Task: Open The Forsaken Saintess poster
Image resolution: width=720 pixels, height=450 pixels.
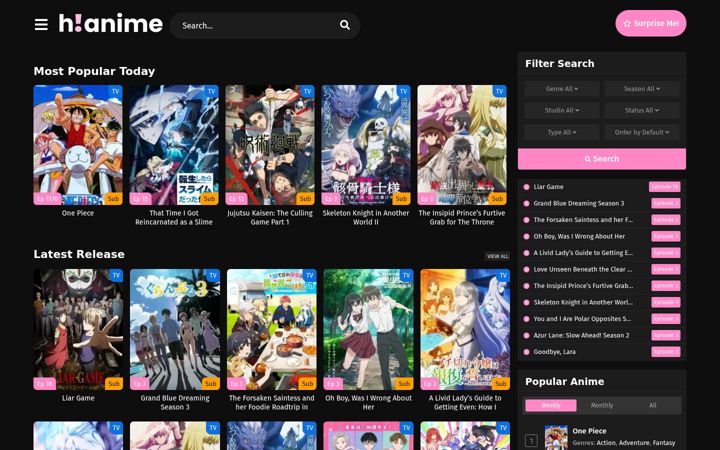Action: tap(272, 329)
